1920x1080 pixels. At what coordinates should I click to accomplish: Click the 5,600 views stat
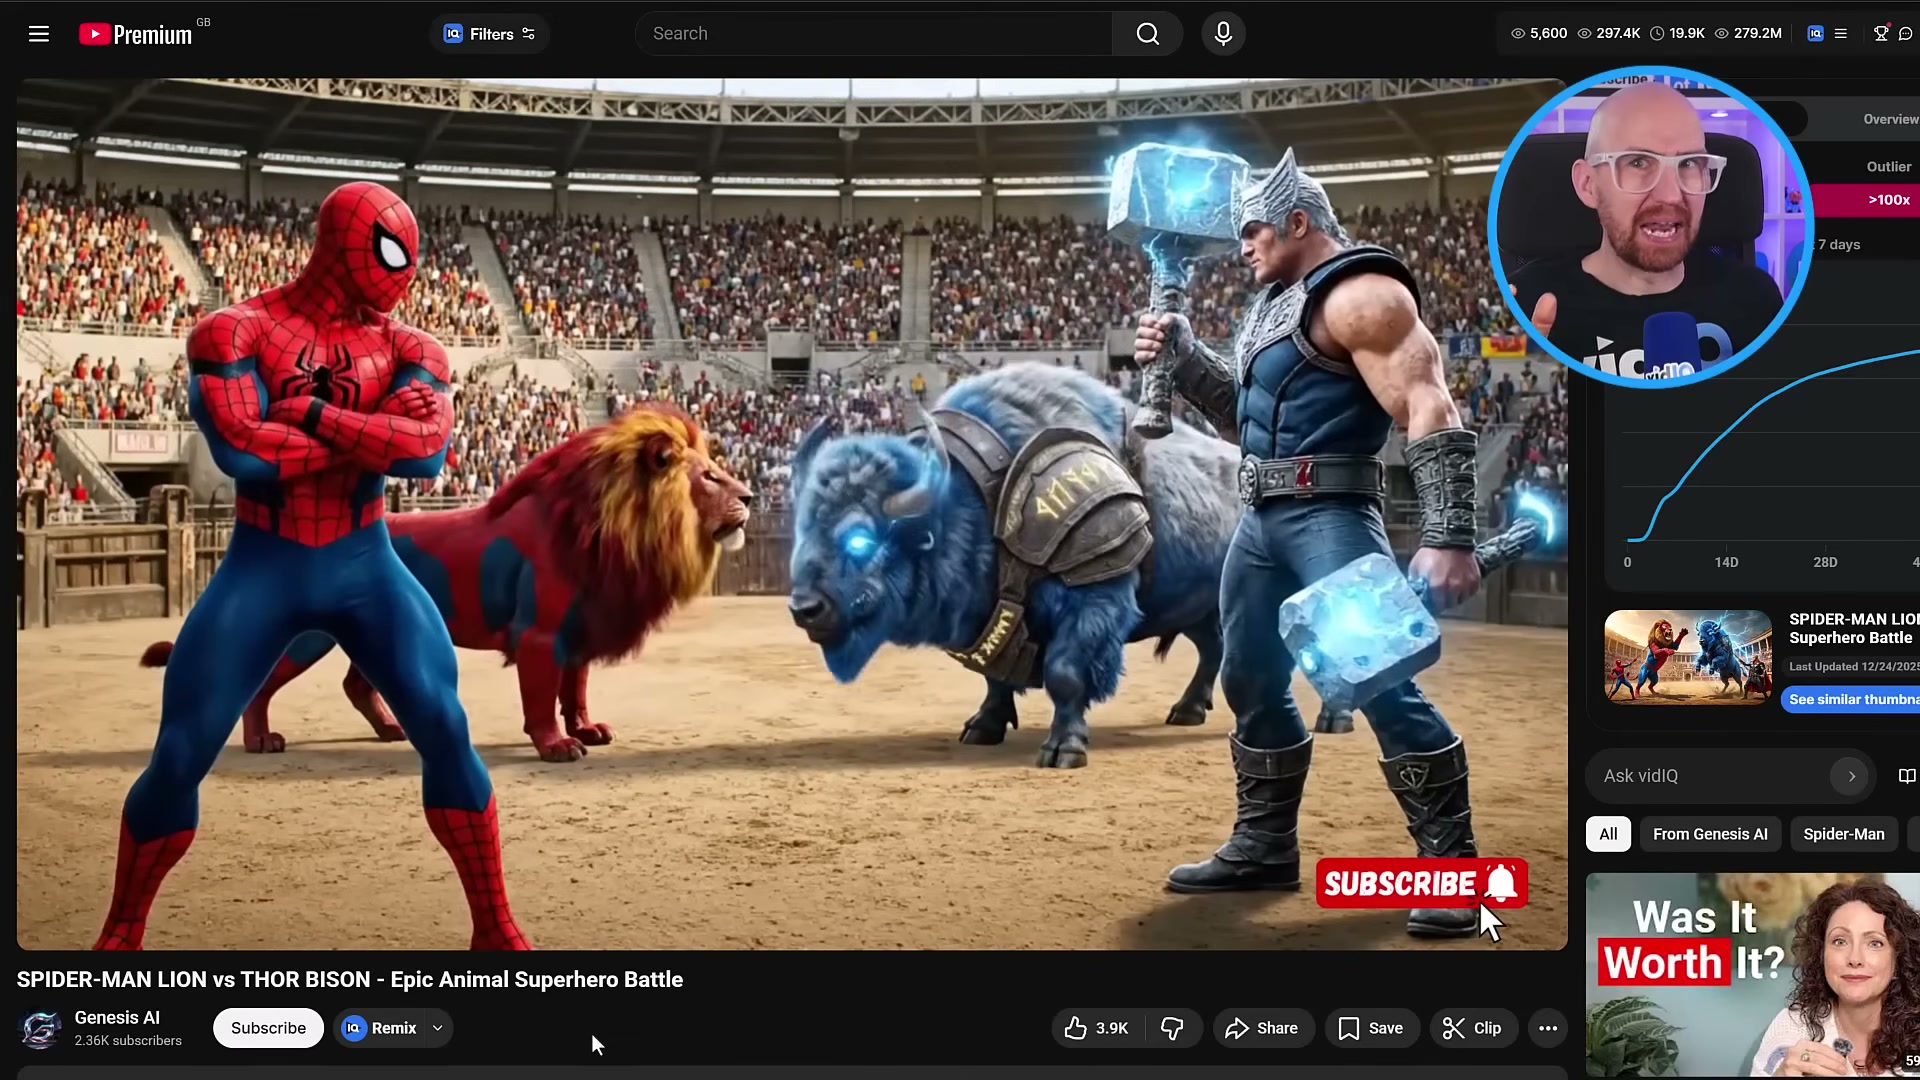[x=1539, y=33]
